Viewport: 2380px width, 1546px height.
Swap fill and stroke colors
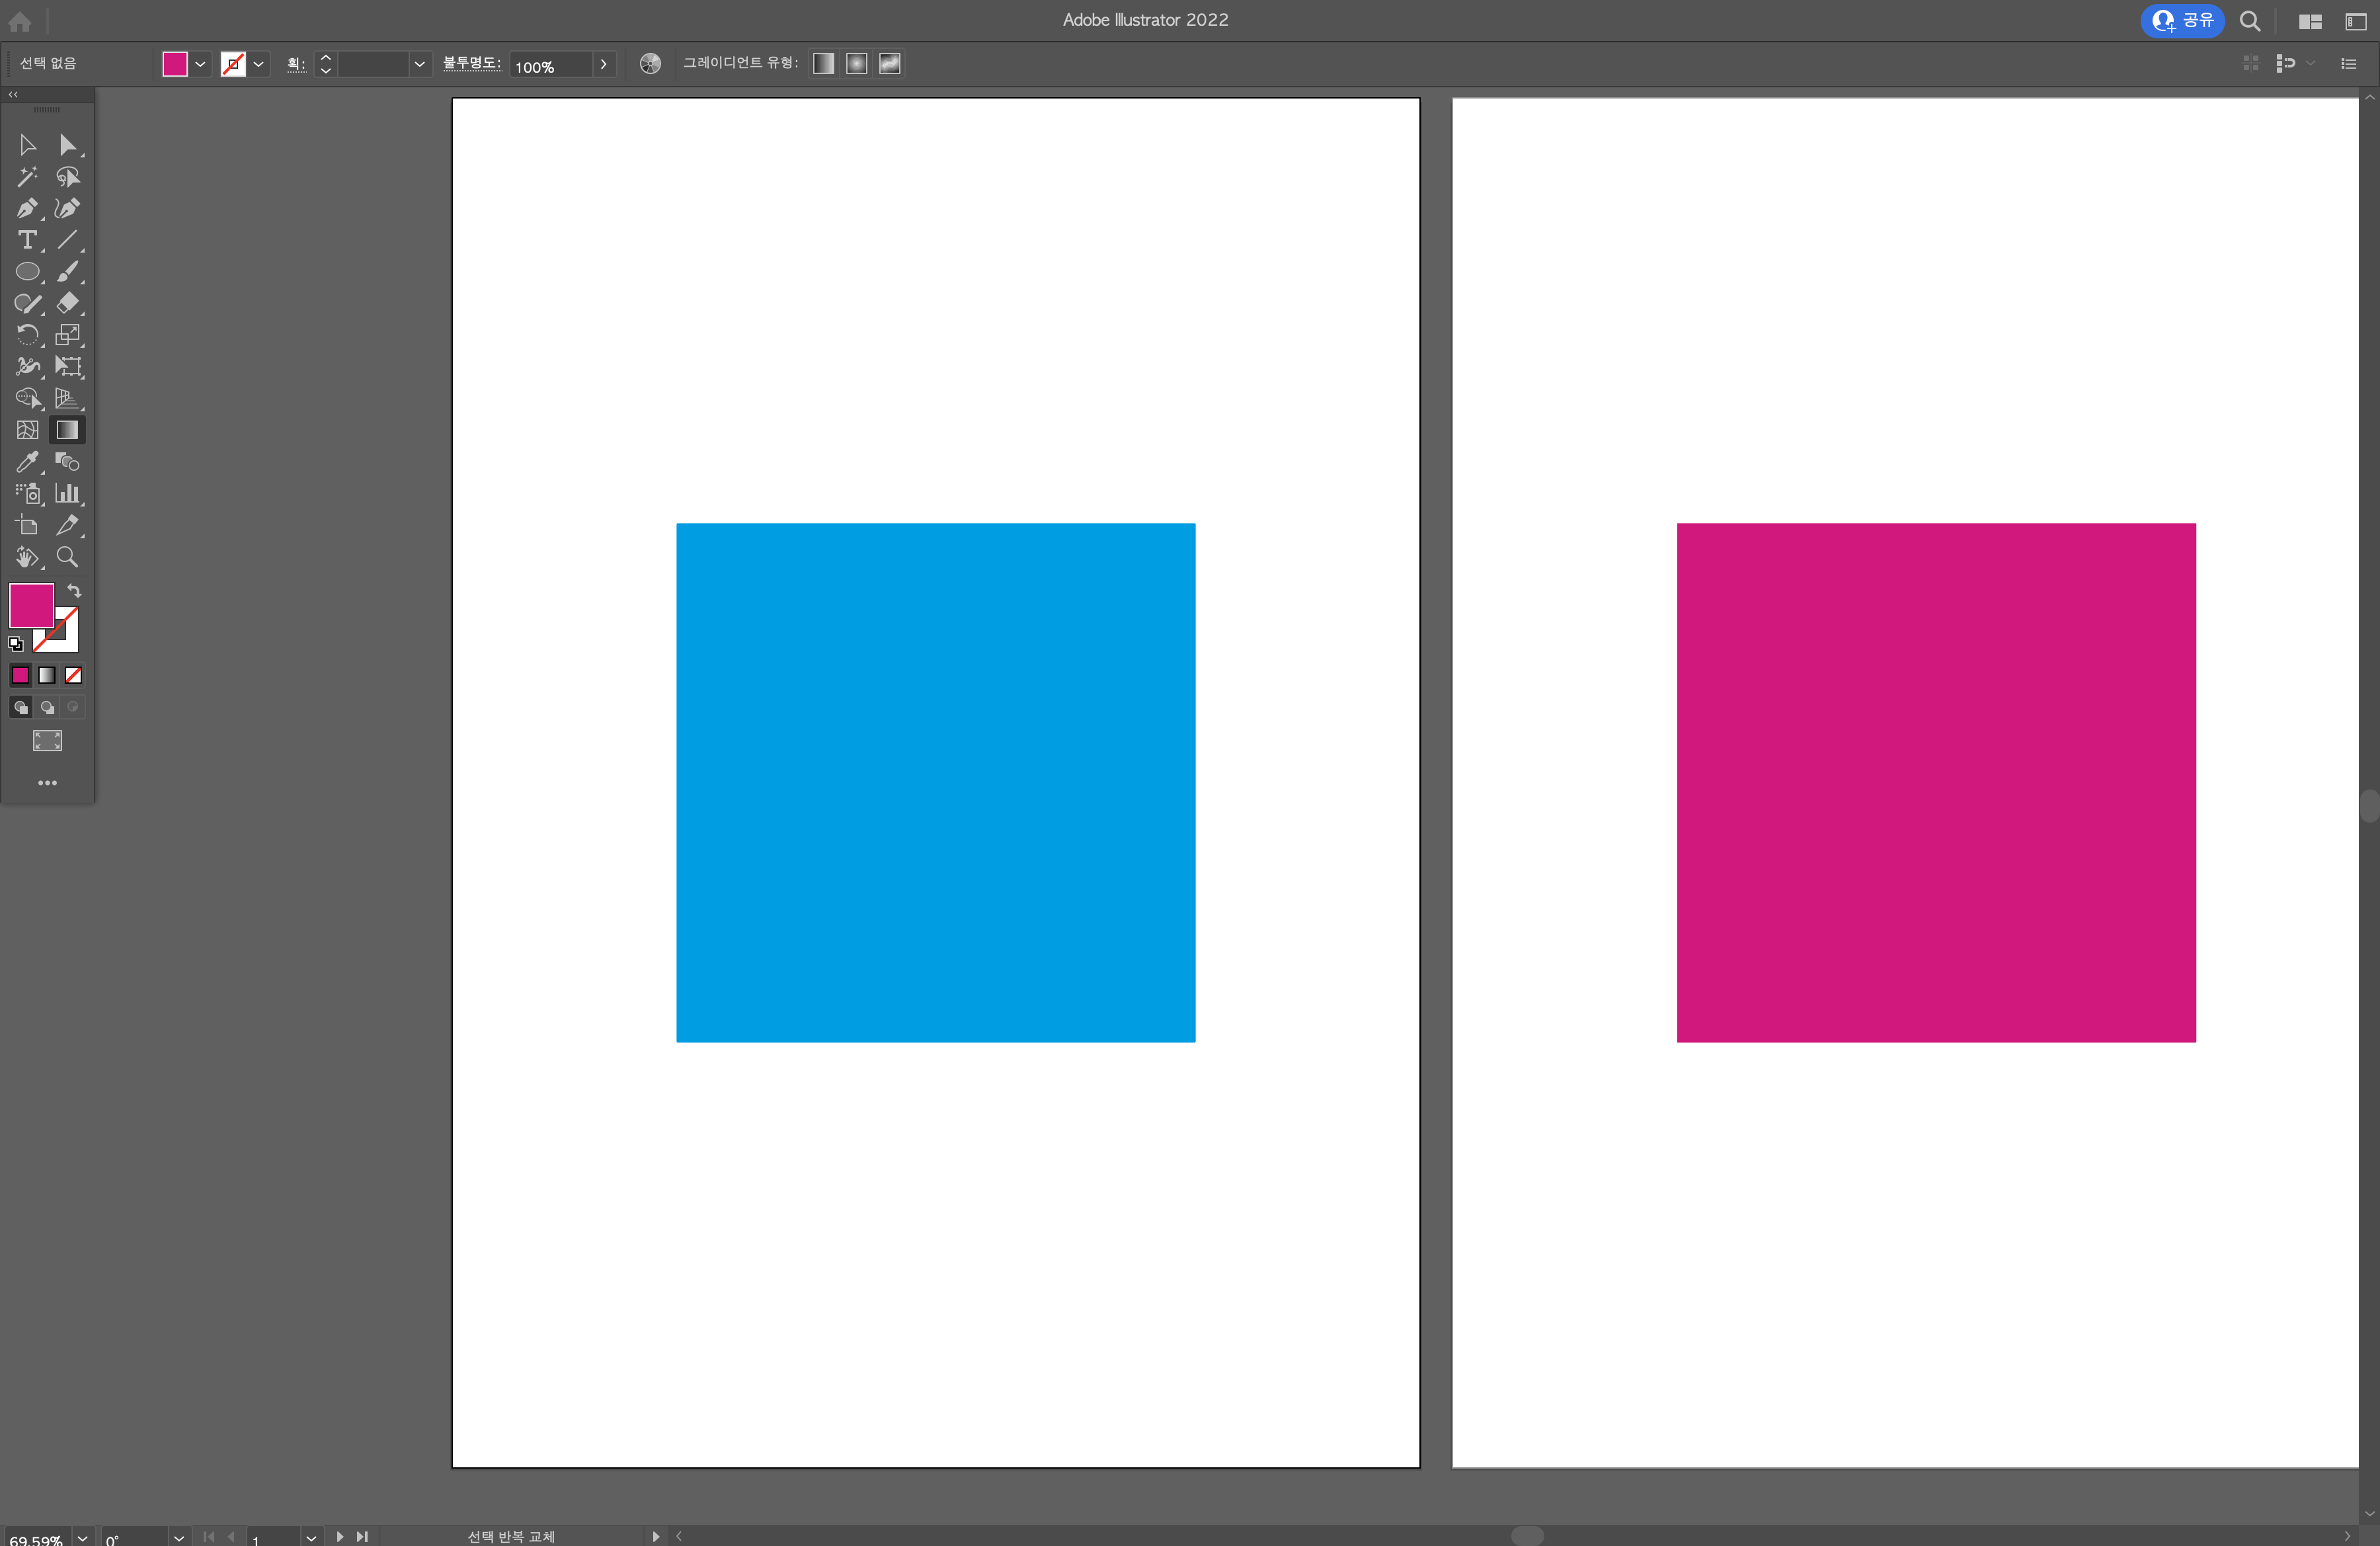(x=74, y=590)
